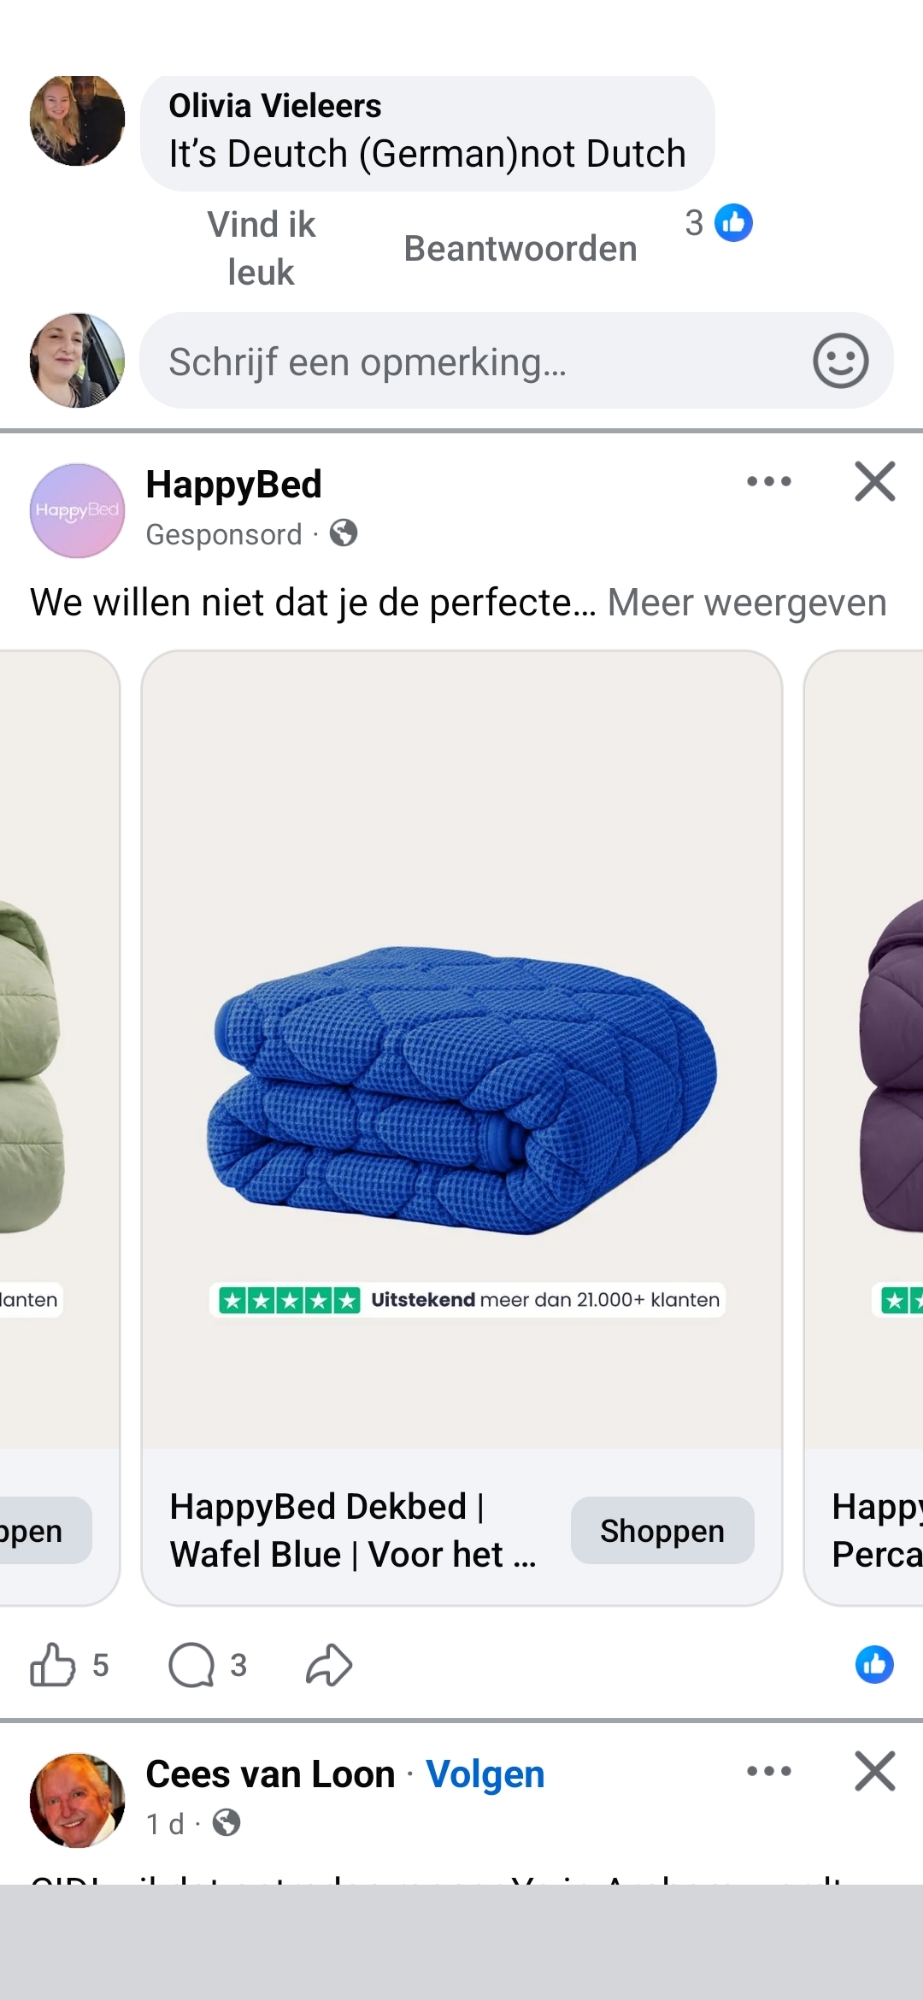Click 'Beantwoorden' to reply to comment
The width and height of the screenshot is (923, 2000).
tap(520, 248)
